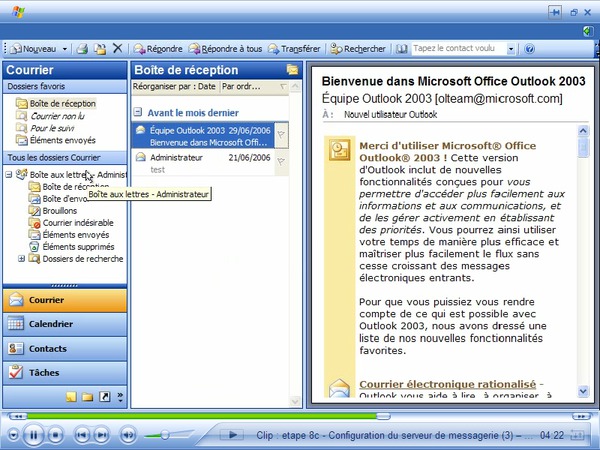The height and width of the screenshot is (450, 600).
Task: Open the Shortcuts icon in navigation bar
Action: 104,397
